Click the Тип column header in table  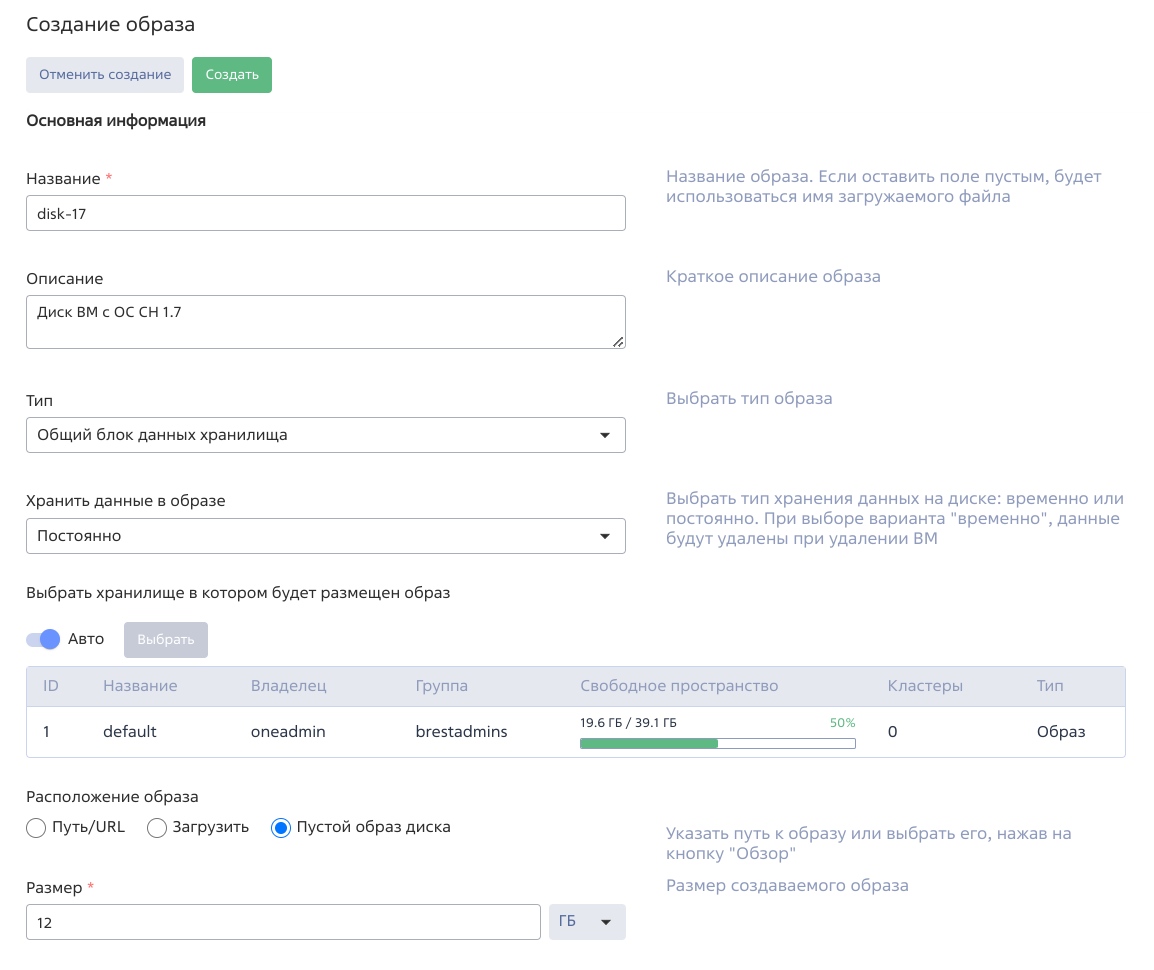[x=1050, y=686]
